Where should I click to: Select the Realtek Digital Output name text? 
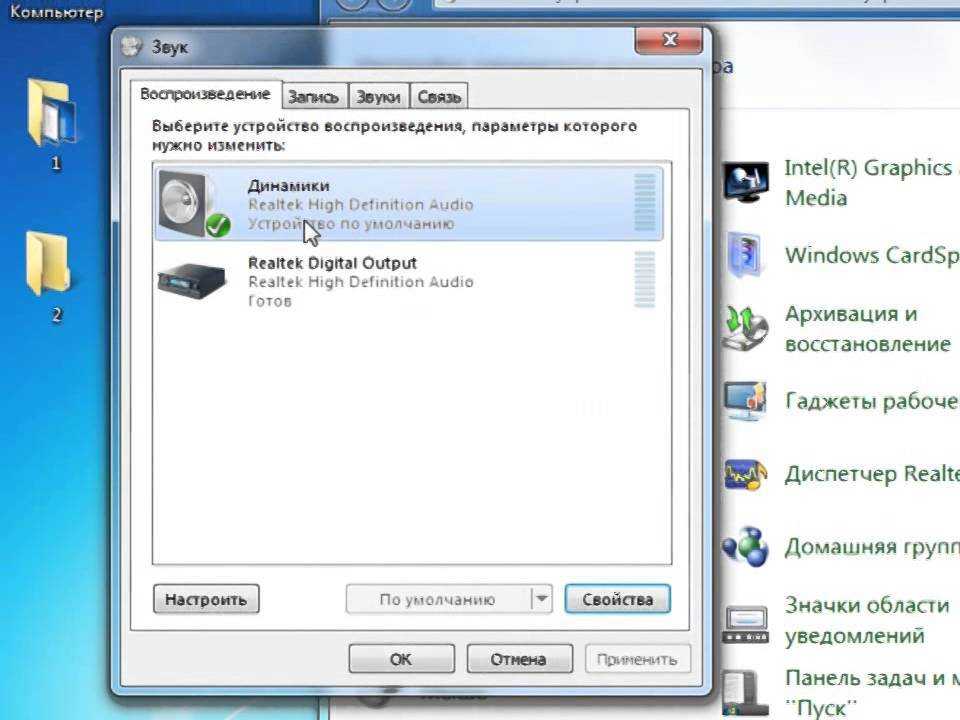click(x=332, y=263)
